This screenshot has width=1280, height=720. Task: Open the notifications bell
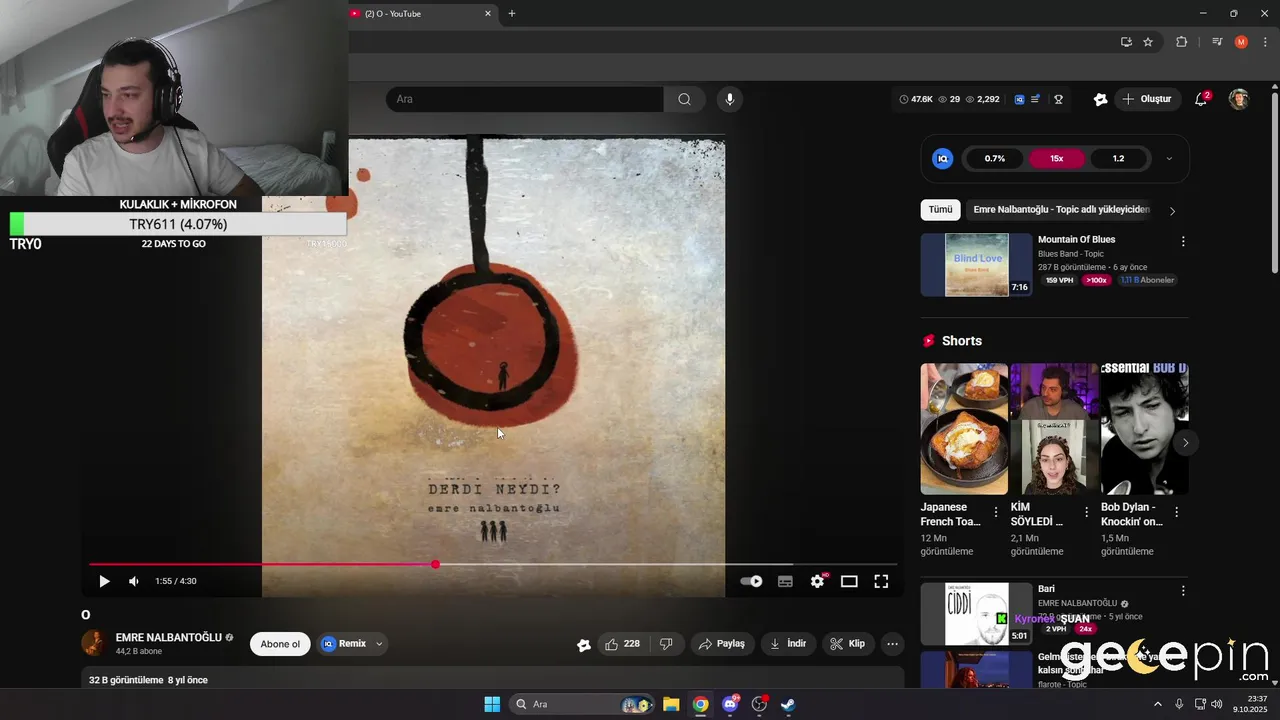coord(1201,99)
